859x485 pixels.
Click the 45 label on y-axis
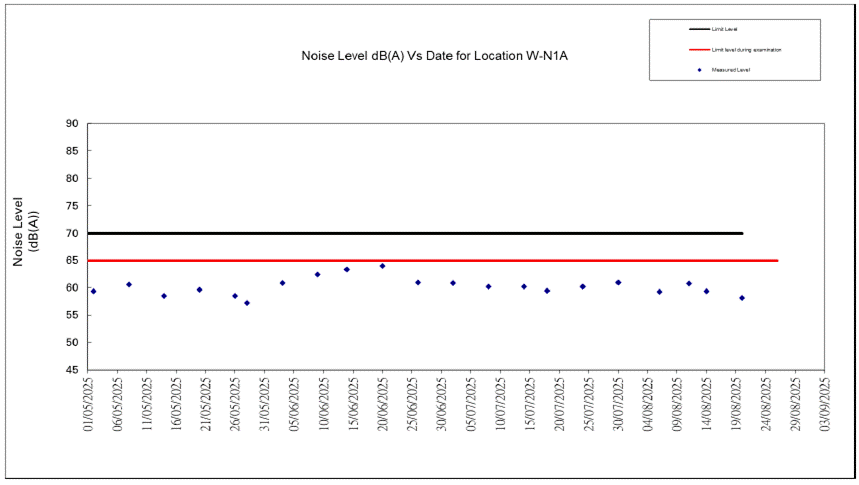coord(72,370)
